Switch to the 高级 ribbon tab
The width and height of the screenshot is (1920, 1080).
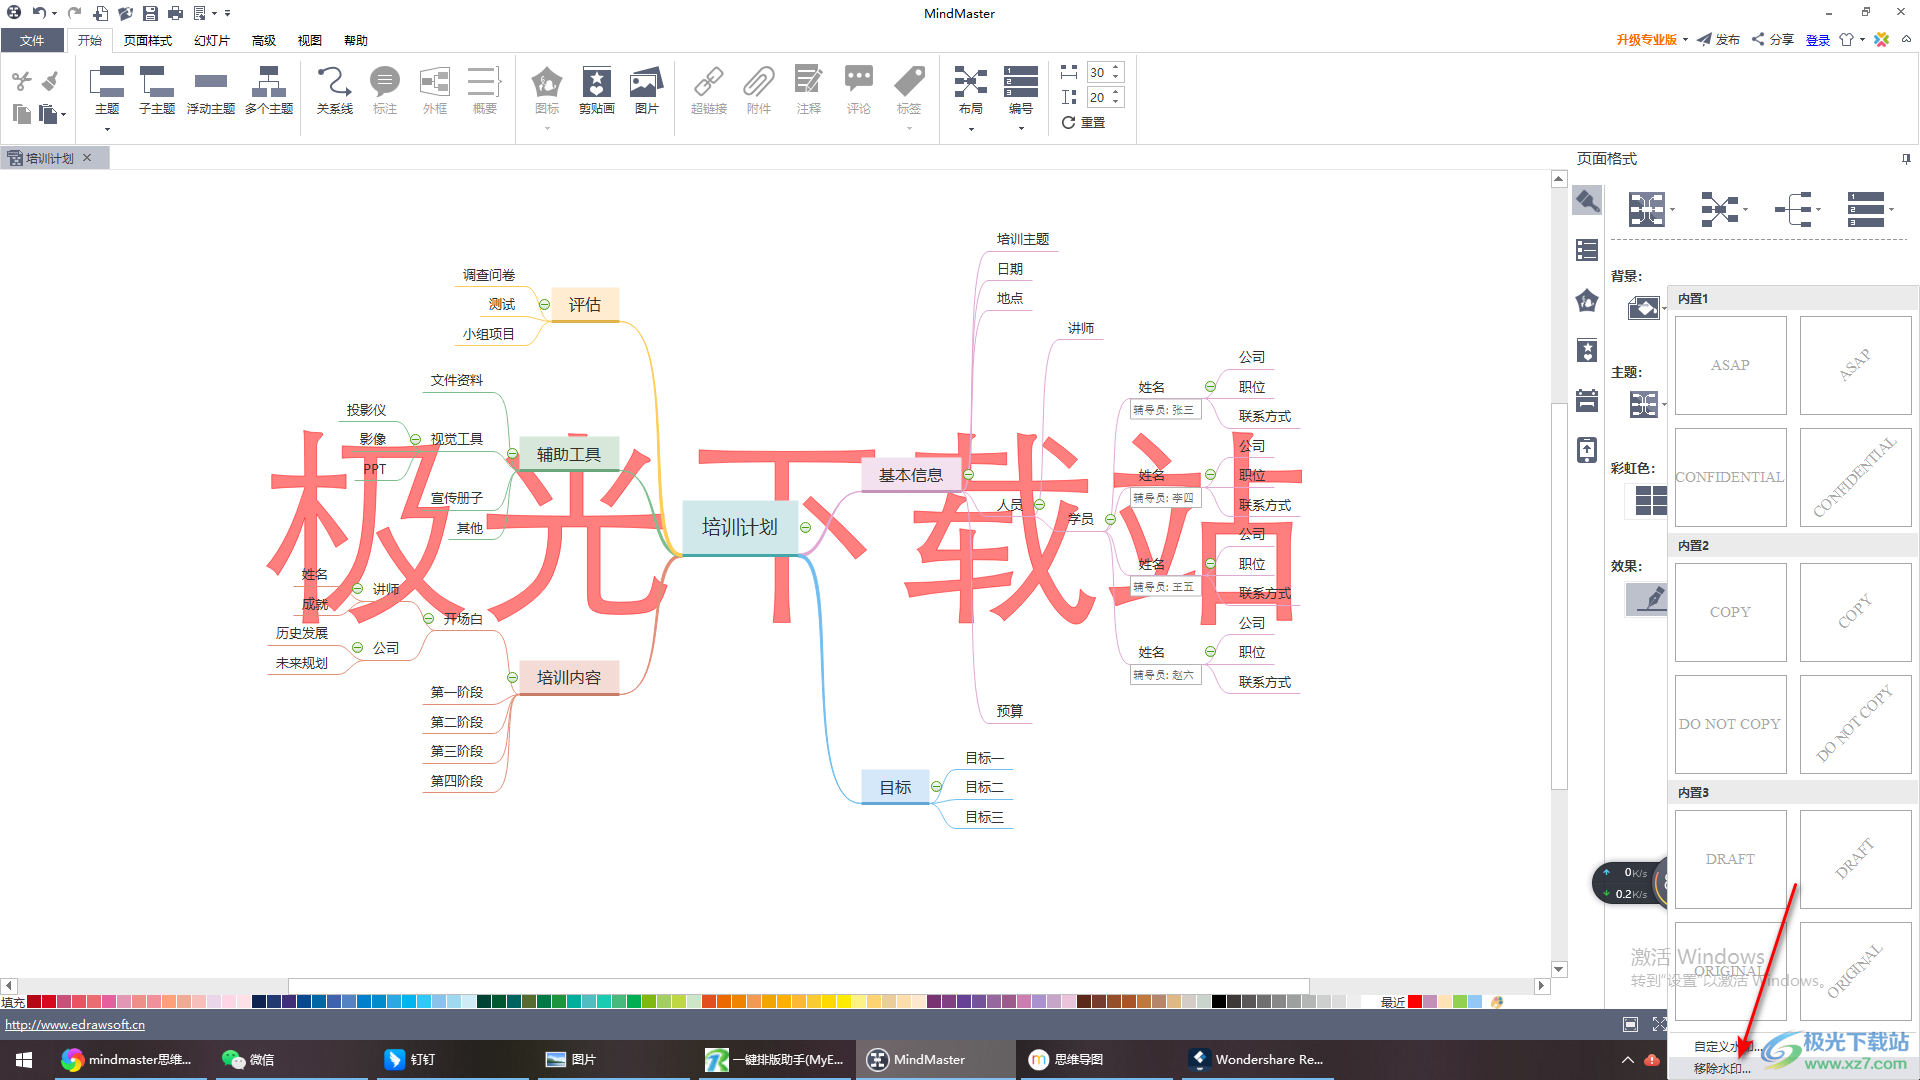coord(264,40)
